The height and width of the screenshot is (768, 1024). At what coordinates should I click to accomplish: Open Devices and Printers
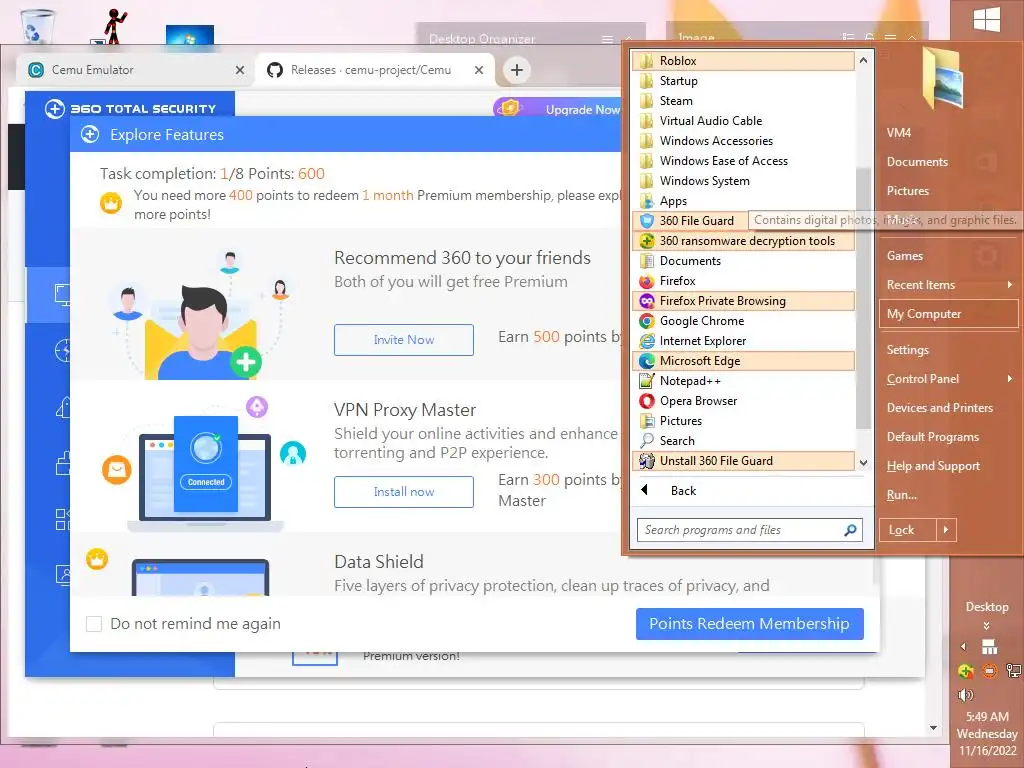click(939, 408)
